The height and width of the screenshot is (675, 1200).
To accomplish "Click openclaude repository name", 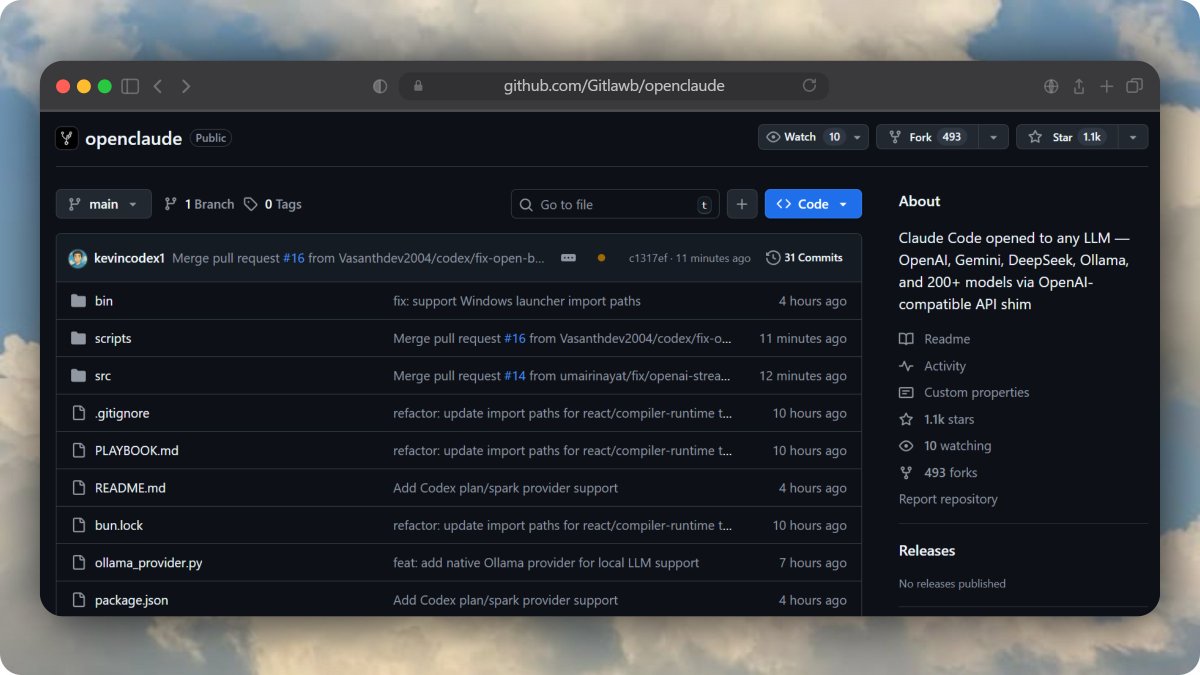I will coord(134,138).
